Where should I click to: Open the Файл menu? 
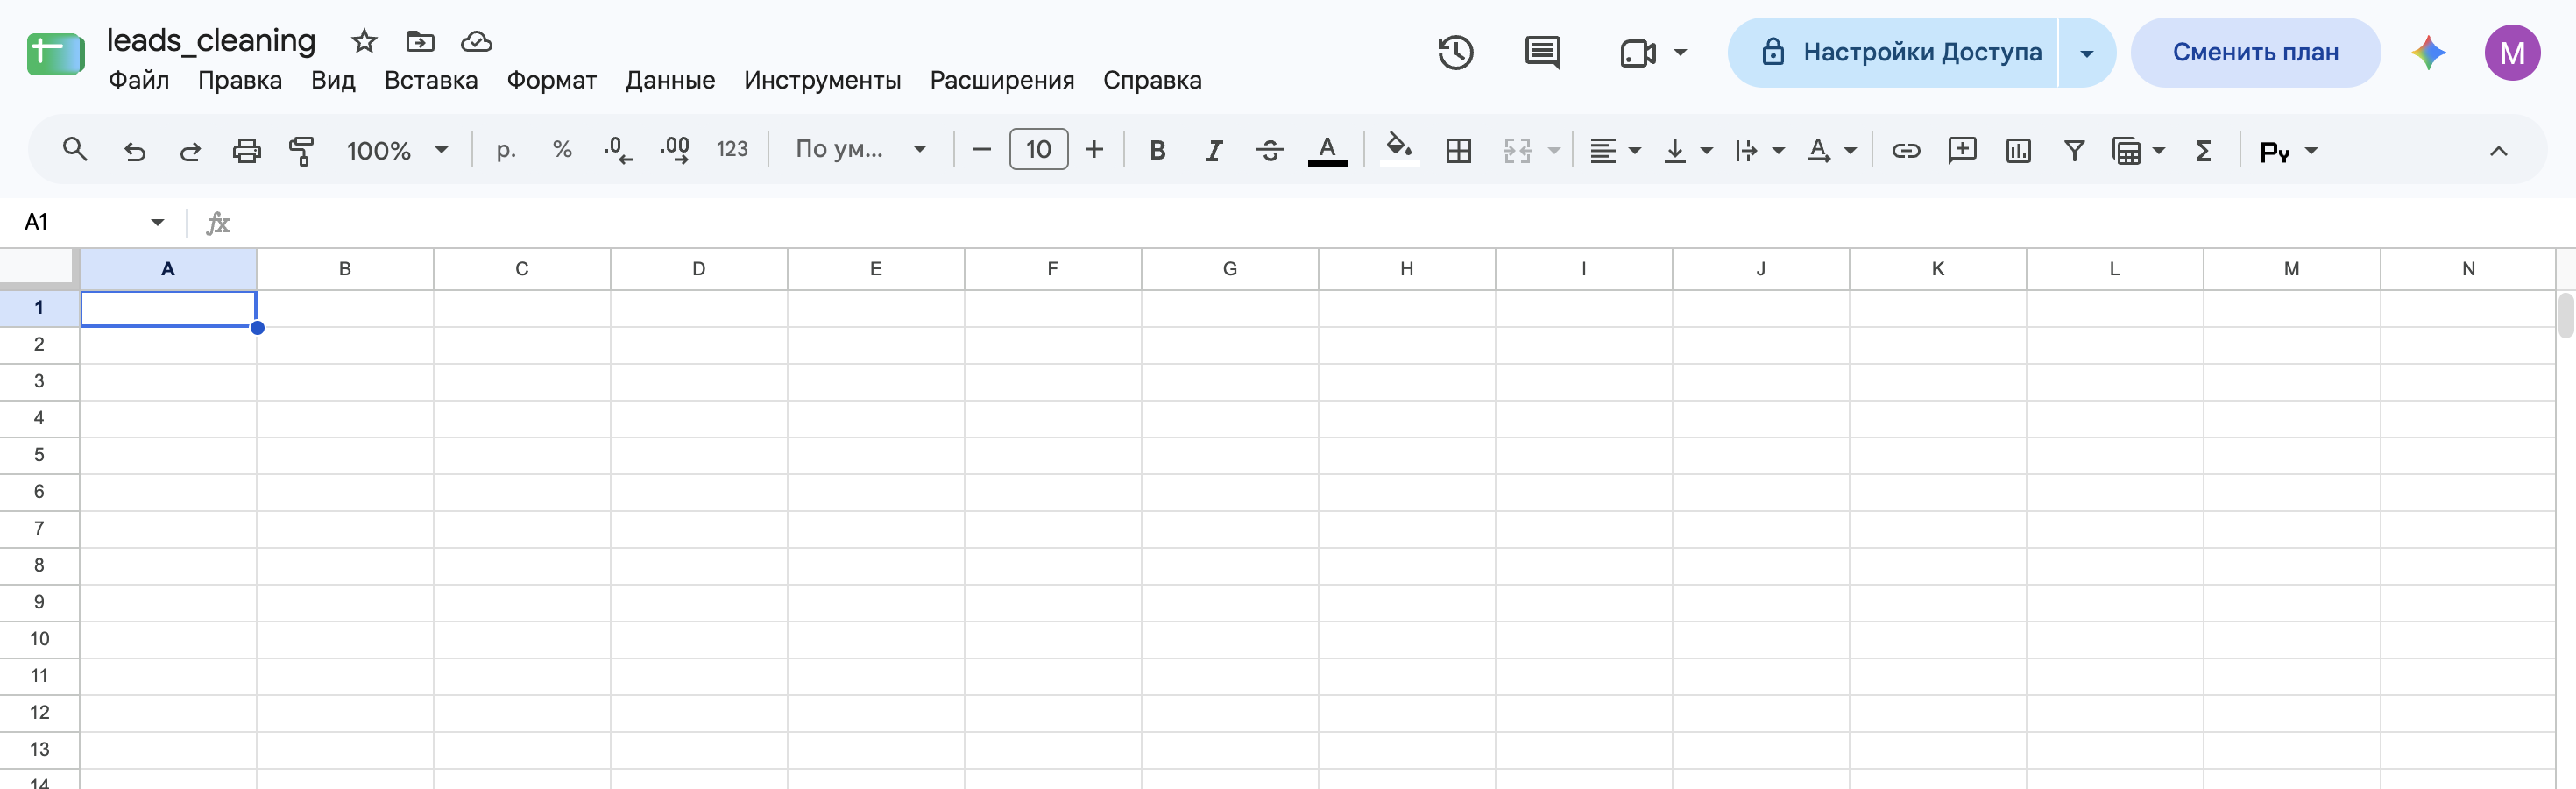[139, 80]
